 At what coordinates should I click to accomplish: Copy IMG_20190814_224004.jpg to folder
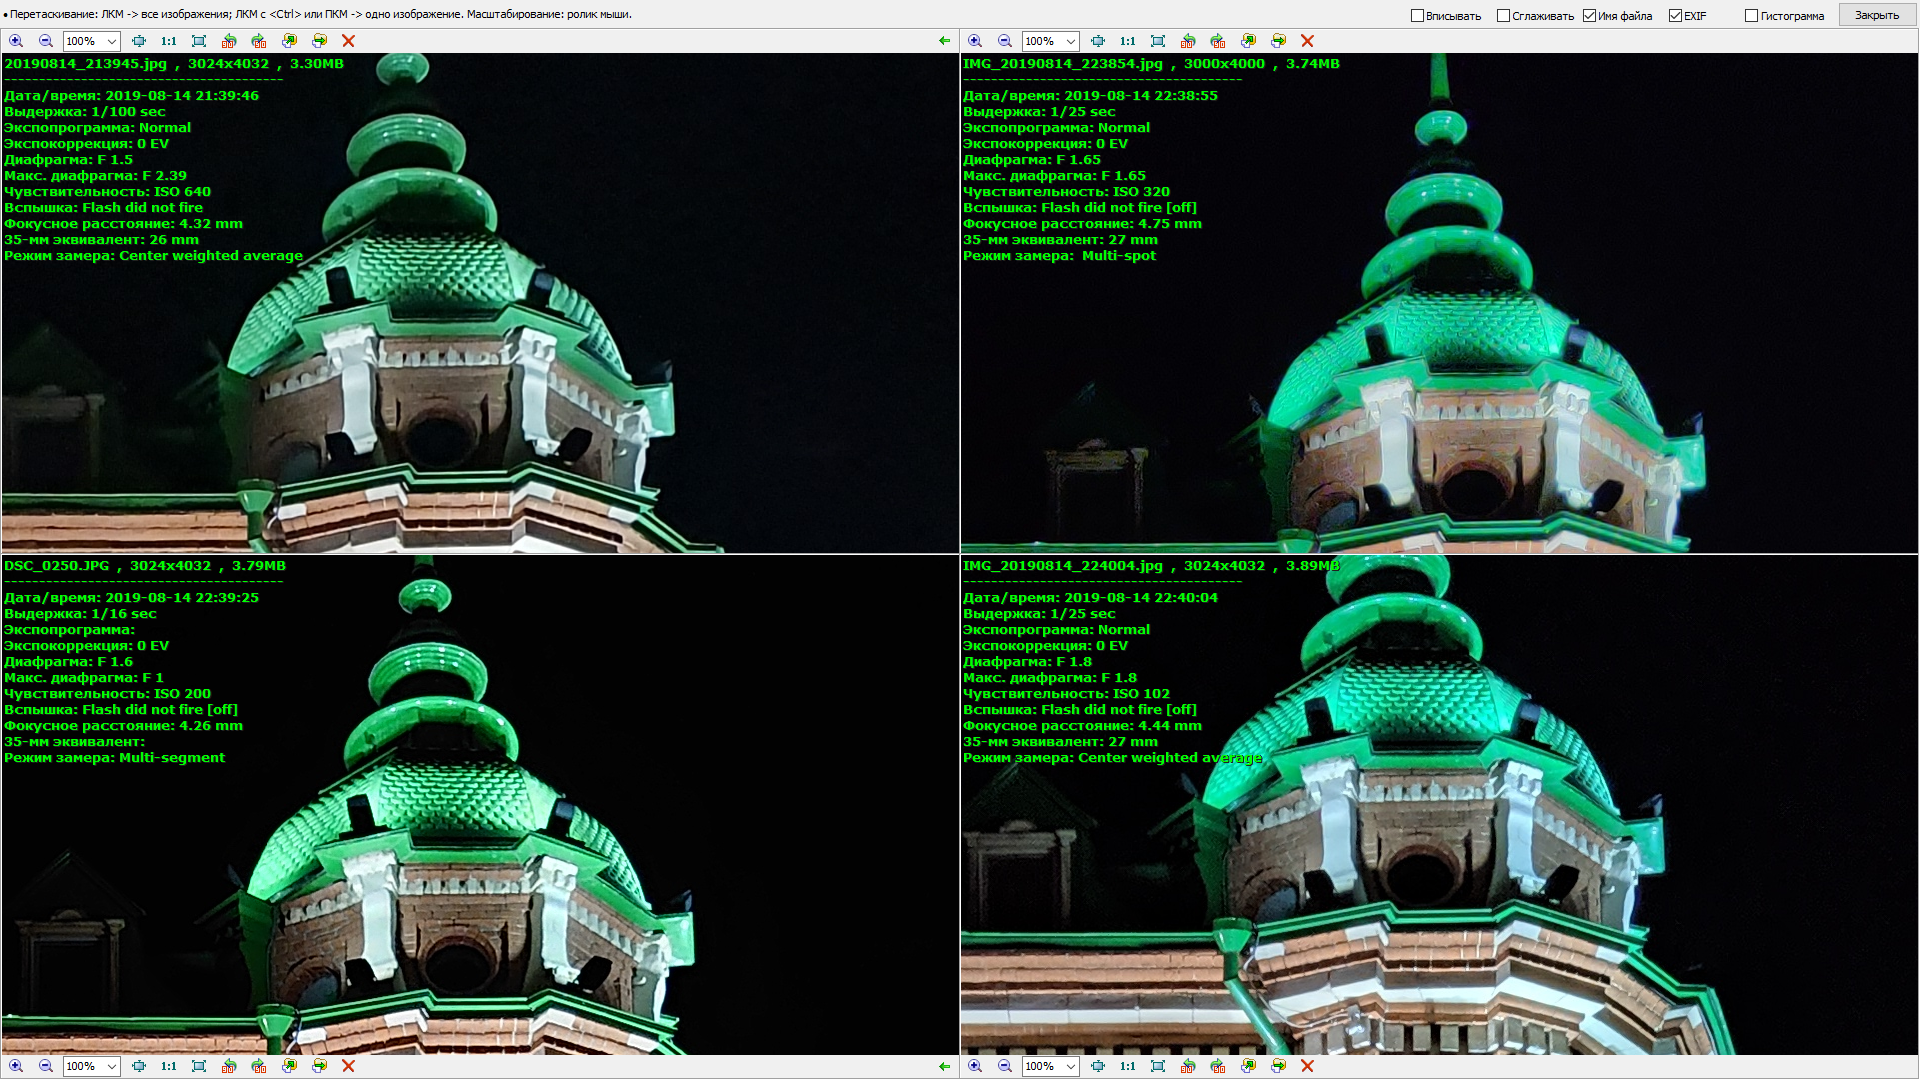click(x=1248, y=1066)
